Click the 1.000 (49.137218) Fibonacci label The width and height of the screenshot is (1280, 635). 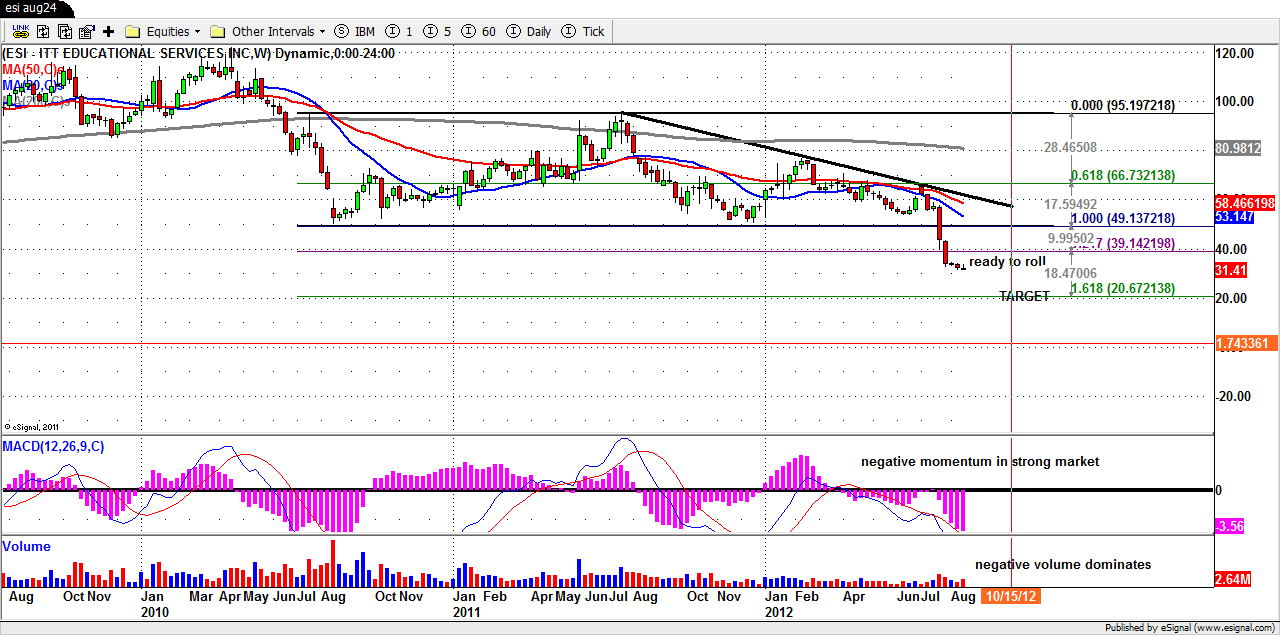pyautogui.click(x=1123, y=218)
